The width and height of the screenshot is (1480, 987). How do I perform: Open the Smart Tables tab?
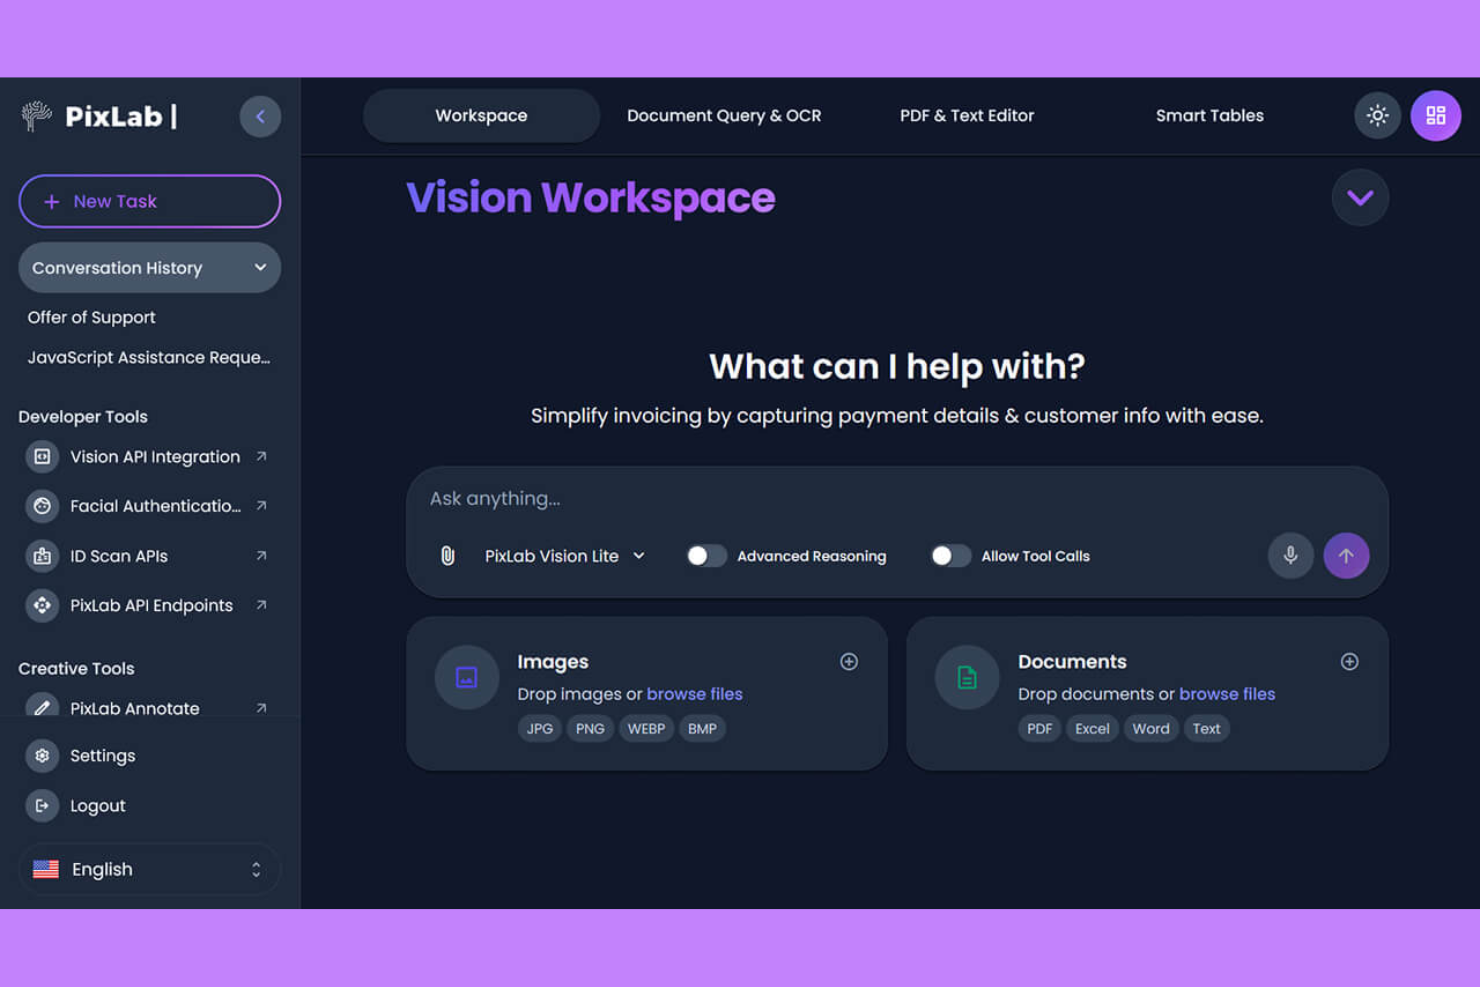tap(1209, 115)
